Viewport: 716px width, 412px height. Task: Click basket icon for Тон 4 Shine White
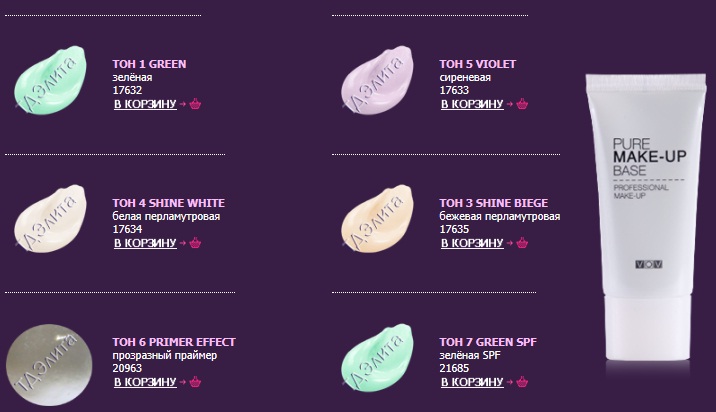tap(194, 242)
